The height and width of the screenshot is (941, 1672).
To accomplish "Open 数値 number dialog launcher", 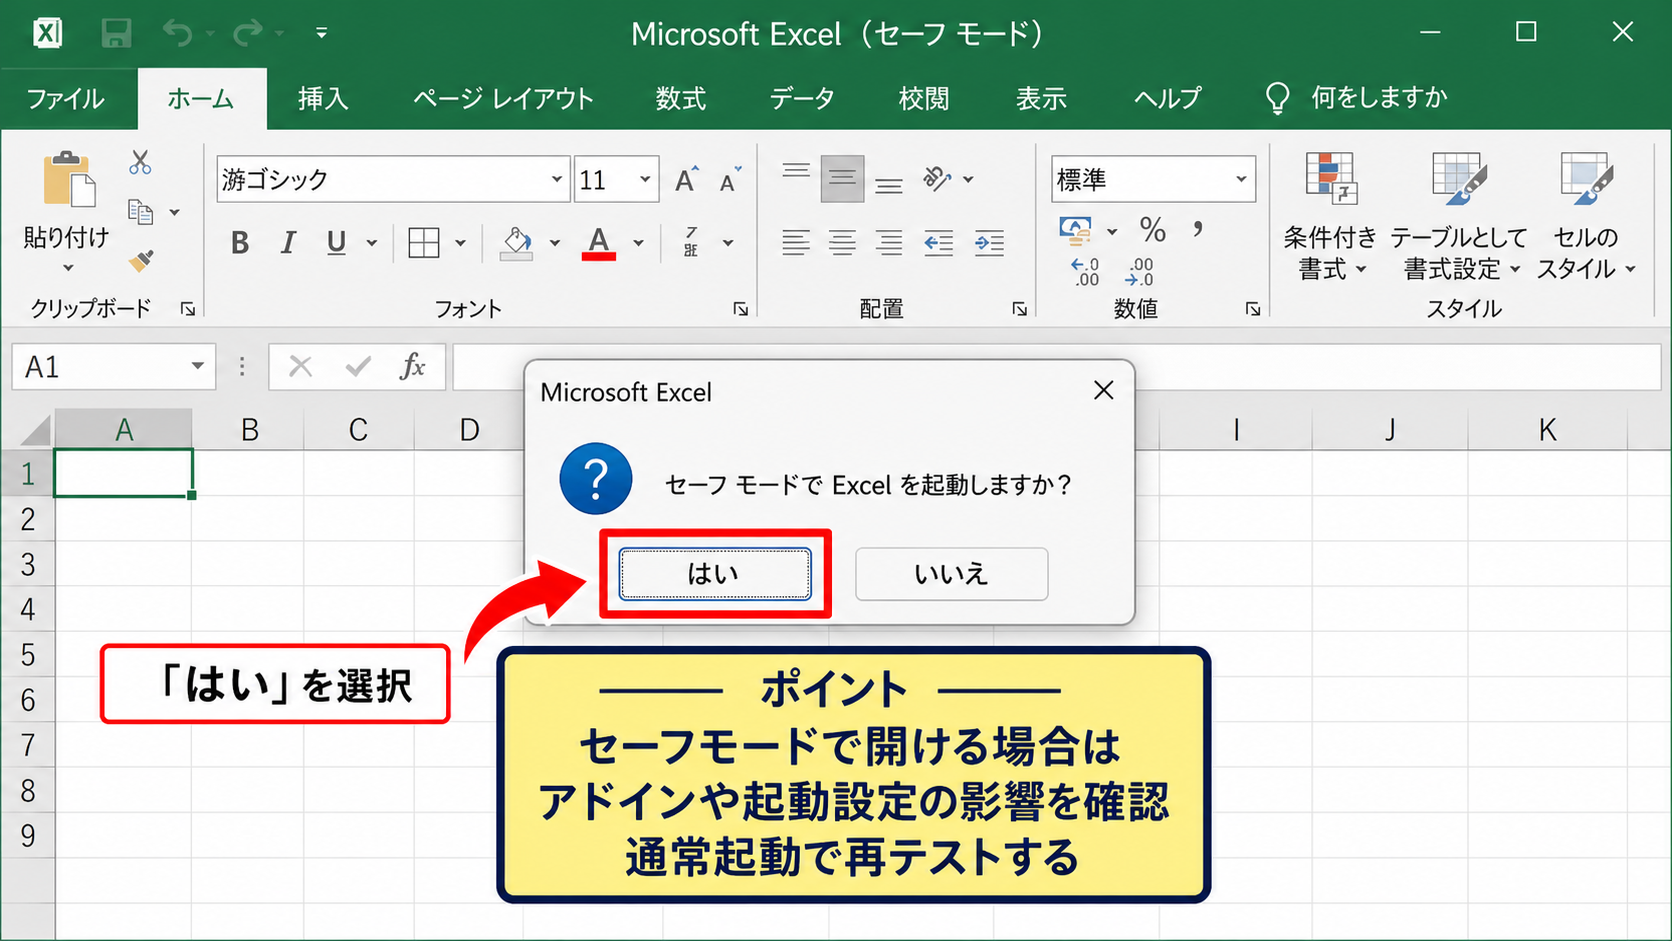I will (1252, 309).
